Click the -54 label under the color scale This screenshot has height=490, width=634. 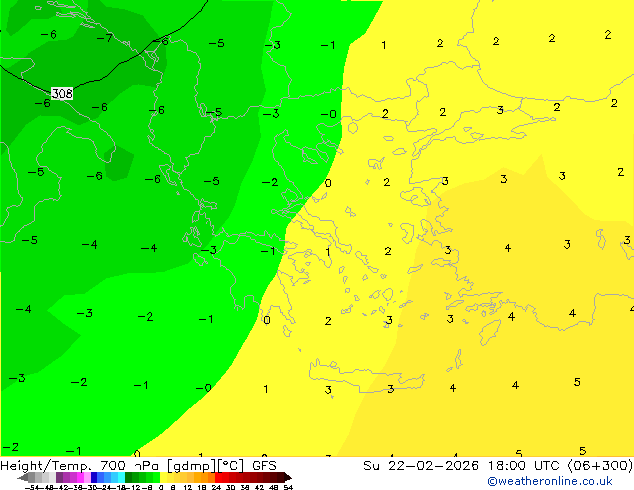32,488
